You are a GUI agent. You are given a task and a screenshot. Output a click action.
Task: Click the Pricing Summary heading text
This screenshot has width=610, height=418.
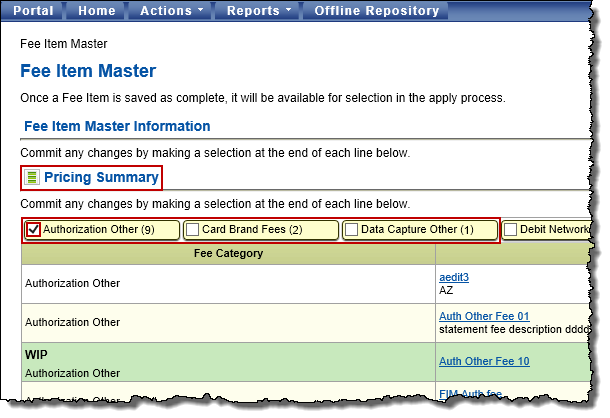101,178
